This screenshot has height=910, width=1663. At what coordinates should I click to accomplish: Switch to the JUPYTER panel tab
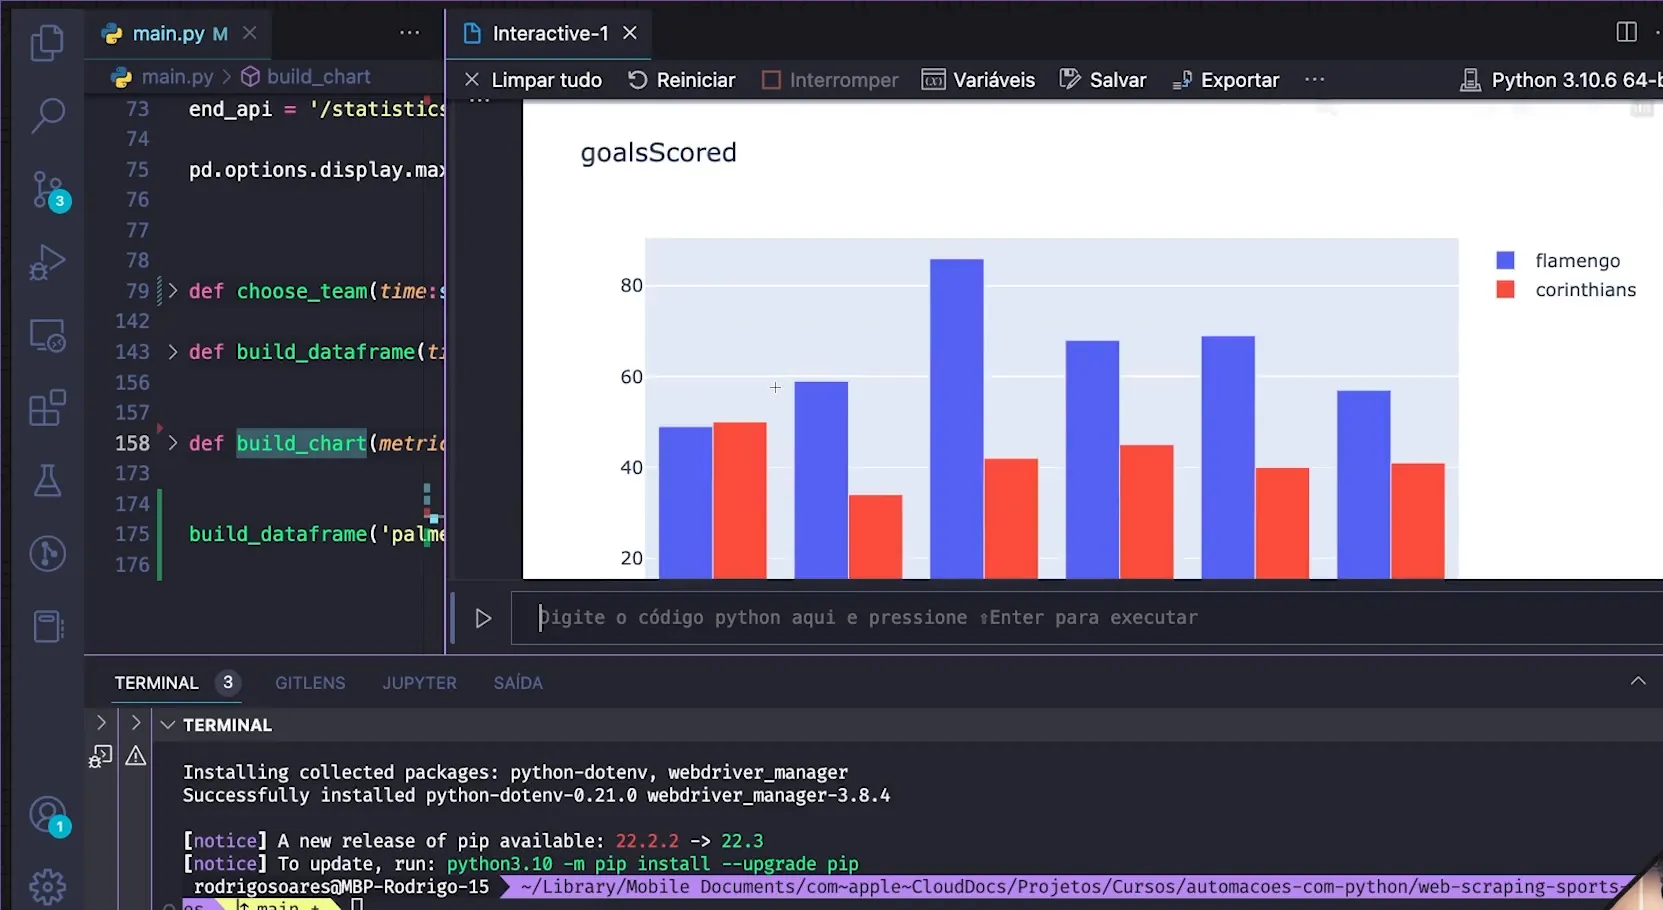[x=419, y=682]
